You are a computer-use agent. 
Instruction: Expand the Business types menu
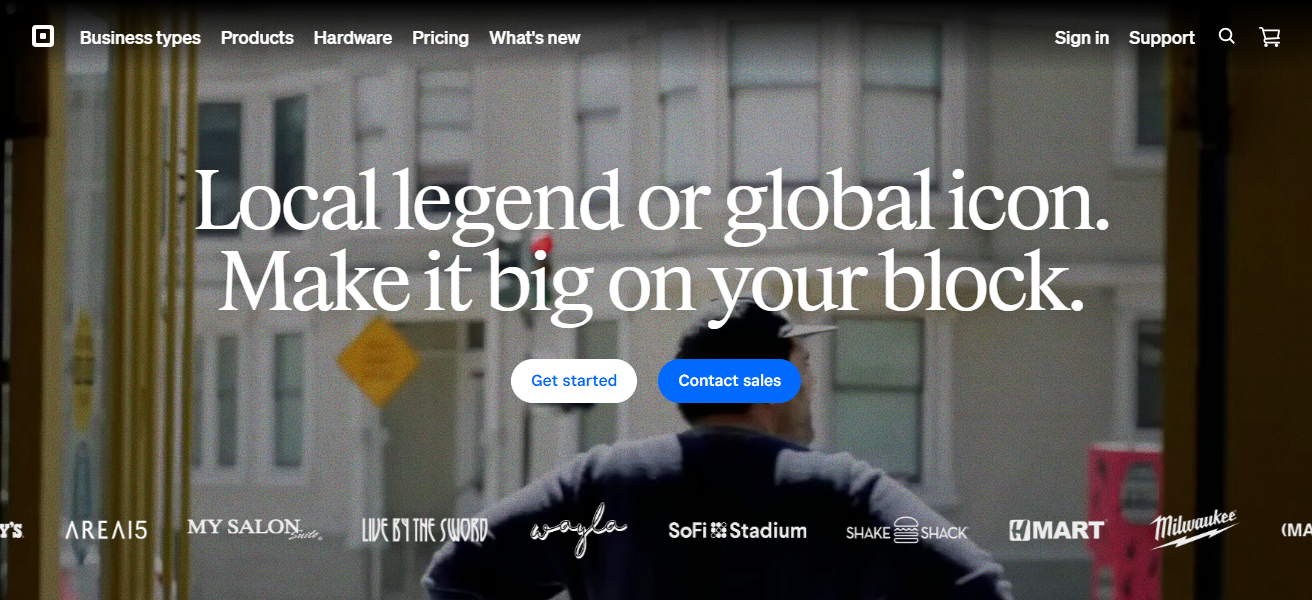140,38
